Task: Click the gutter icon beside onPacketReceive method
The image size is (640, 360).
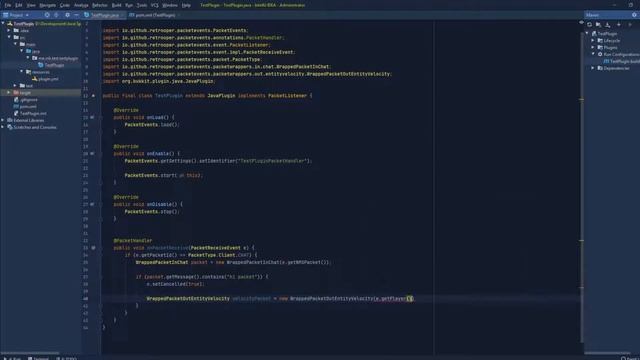Action: (93, 248)
